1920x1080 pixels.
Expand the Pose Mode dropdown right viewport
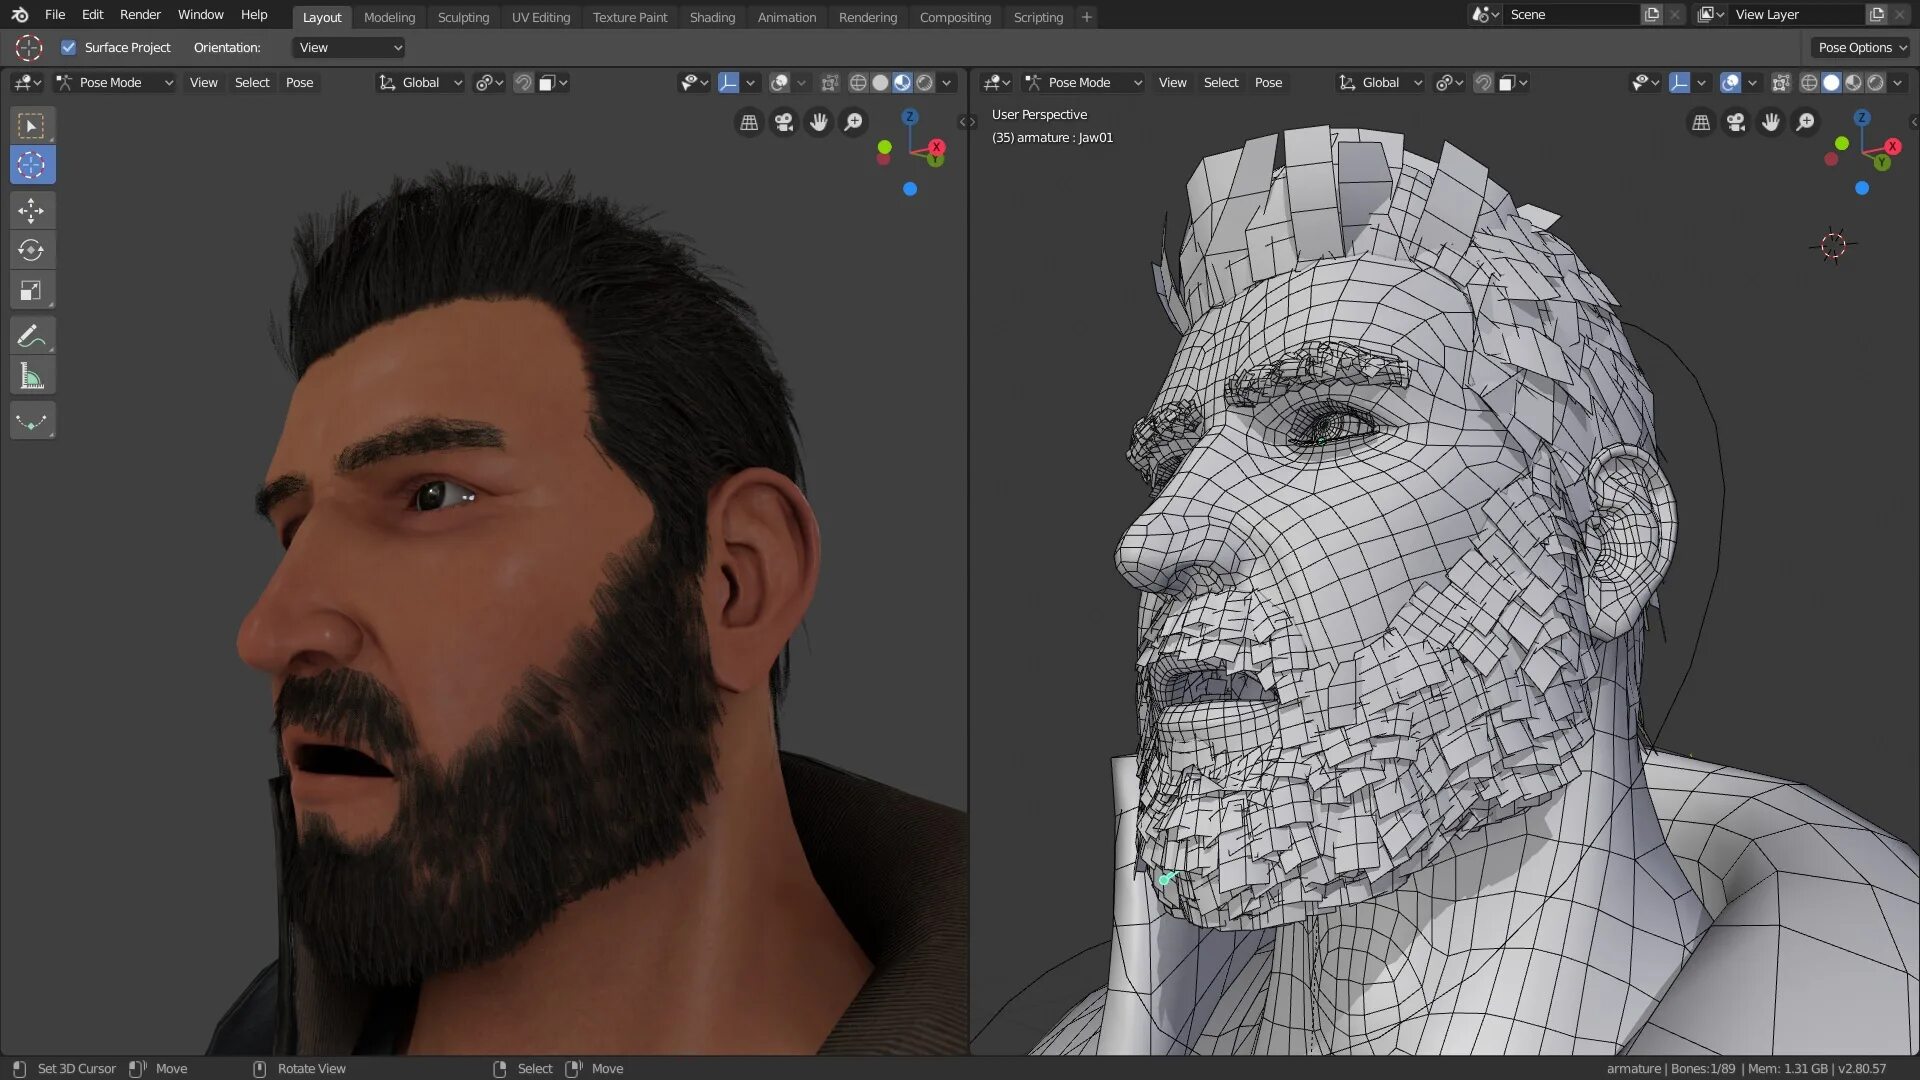[x=1081, y=82]
